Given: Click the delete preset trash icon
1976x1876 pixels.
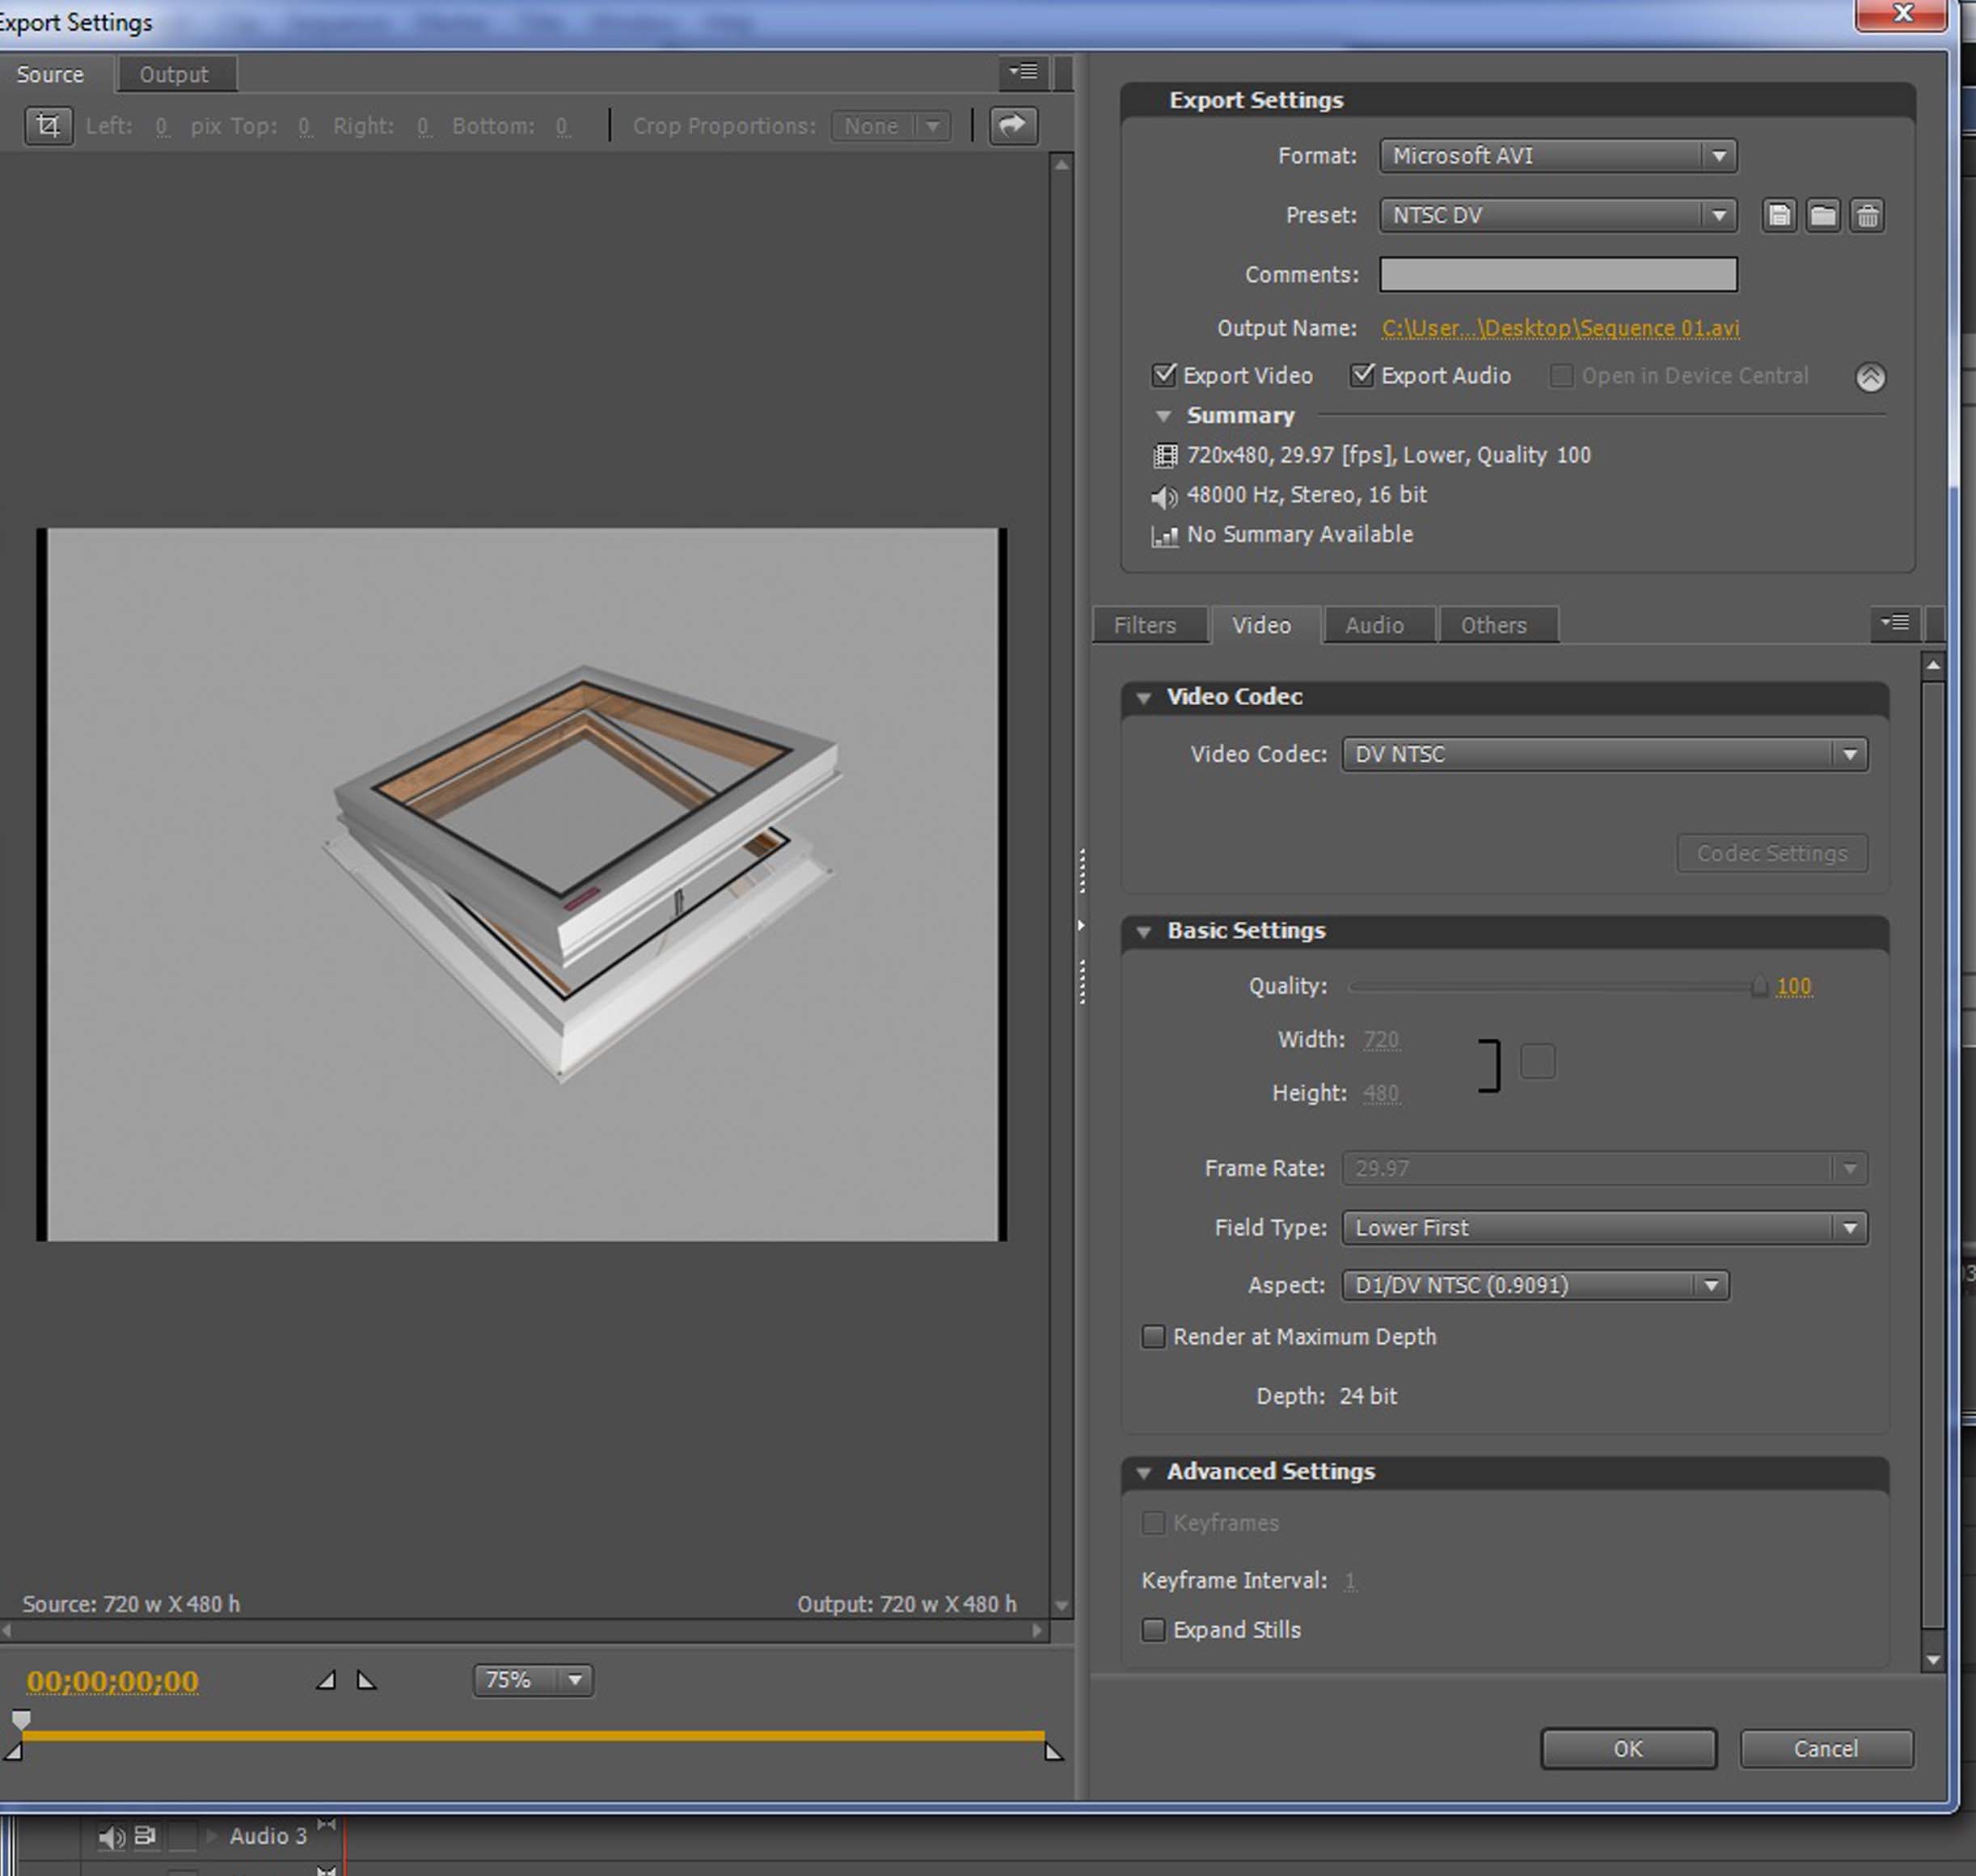Looking at the screenshot, I should click(x=1867, y=215).
